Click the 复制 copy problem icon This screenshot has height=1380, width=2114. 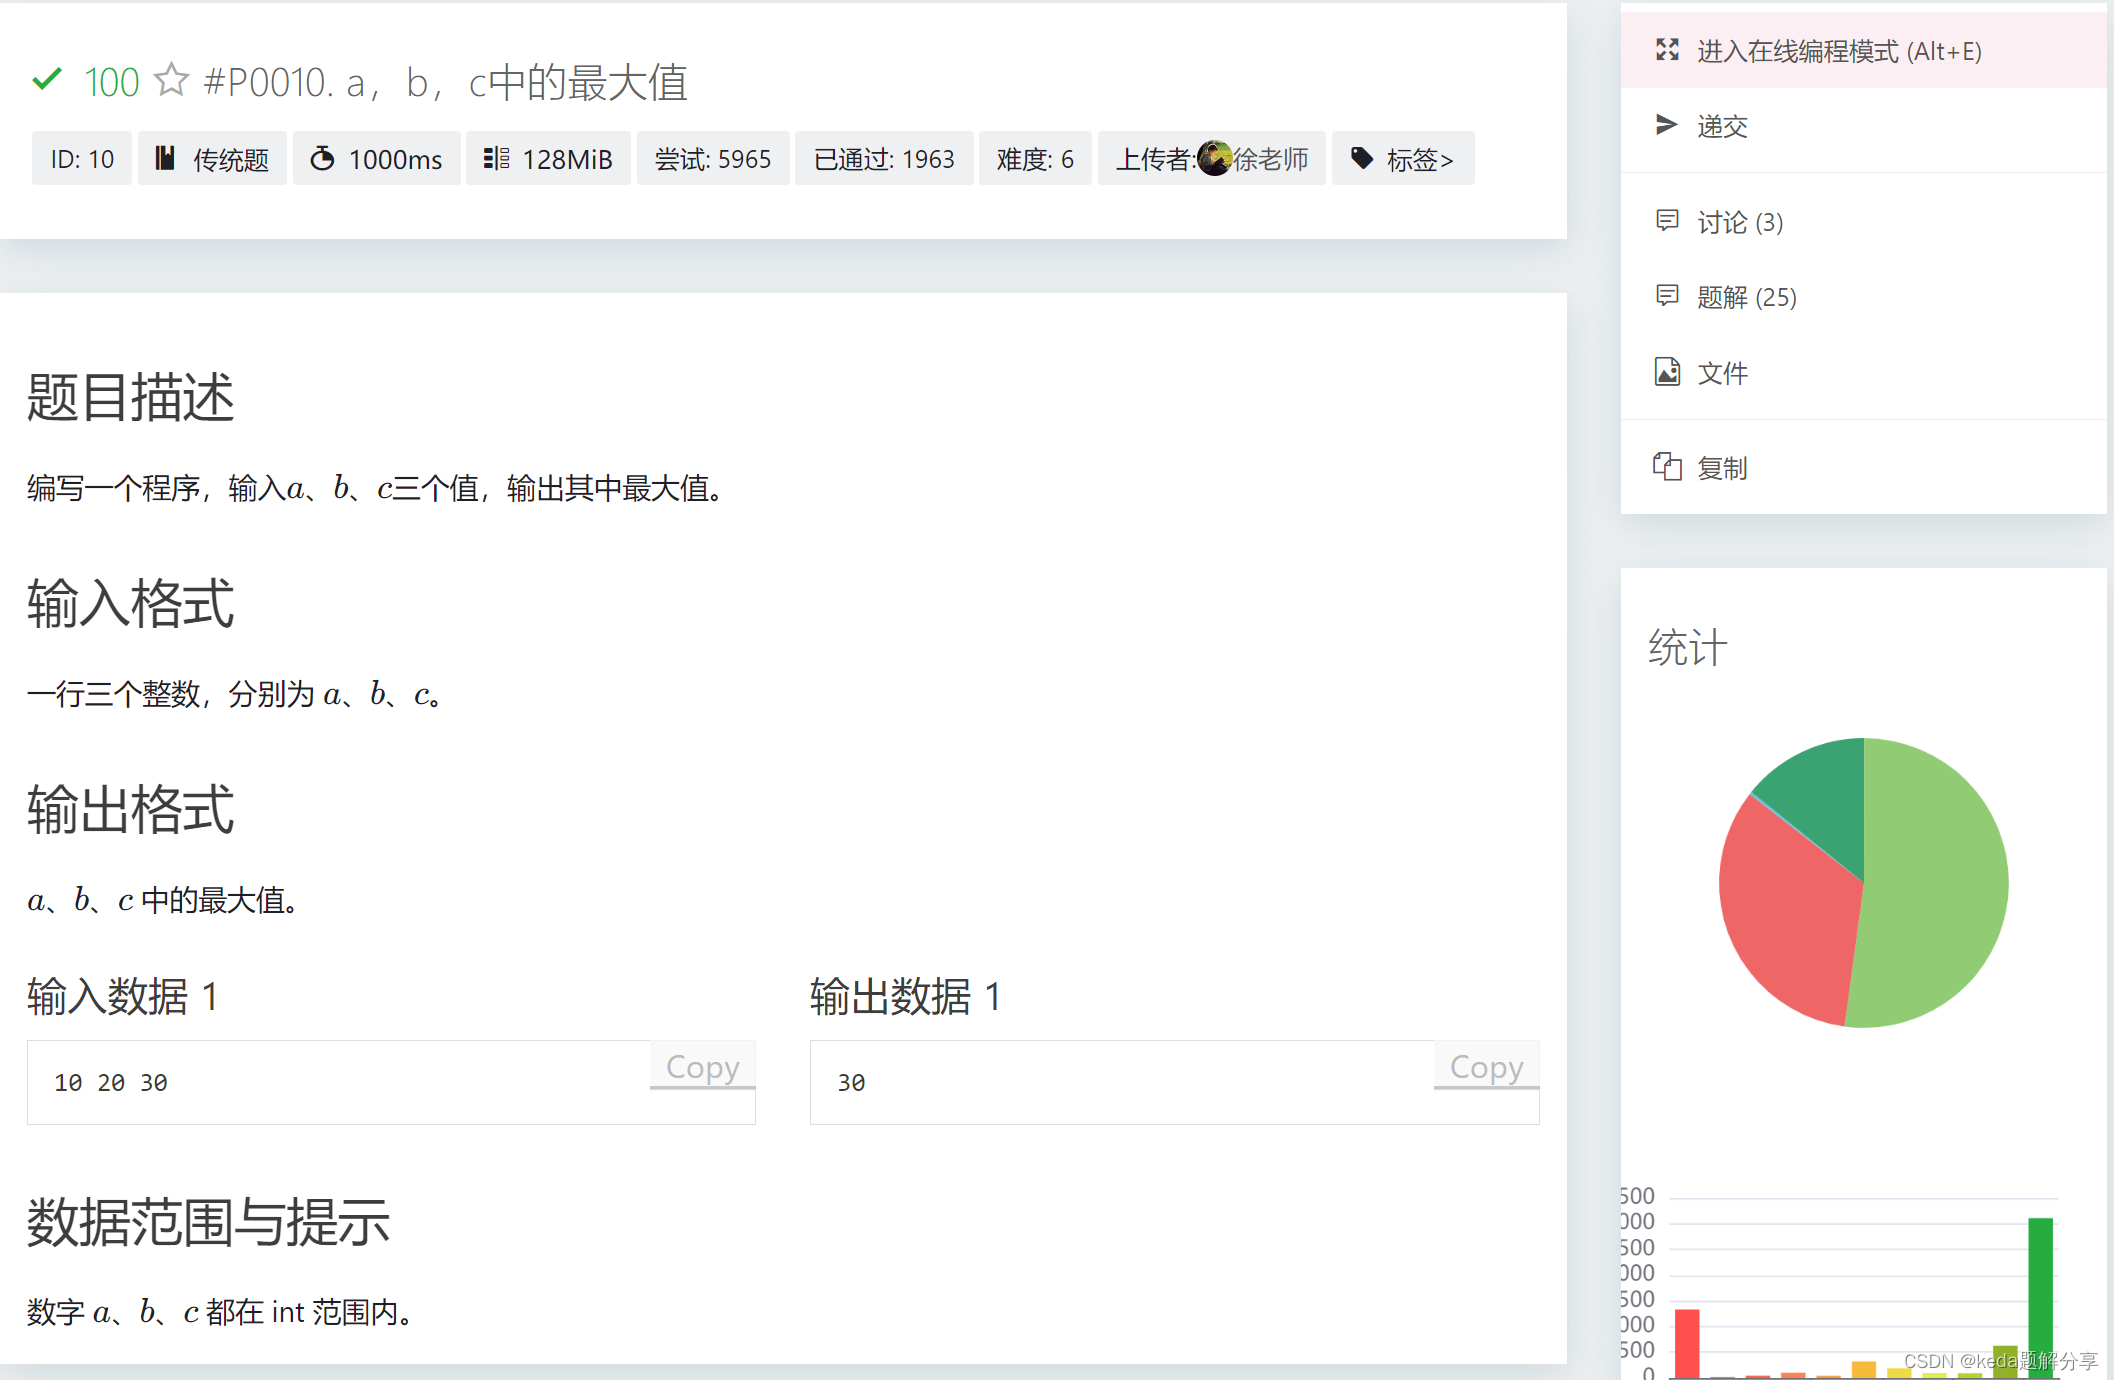[x=1667, y=467]
